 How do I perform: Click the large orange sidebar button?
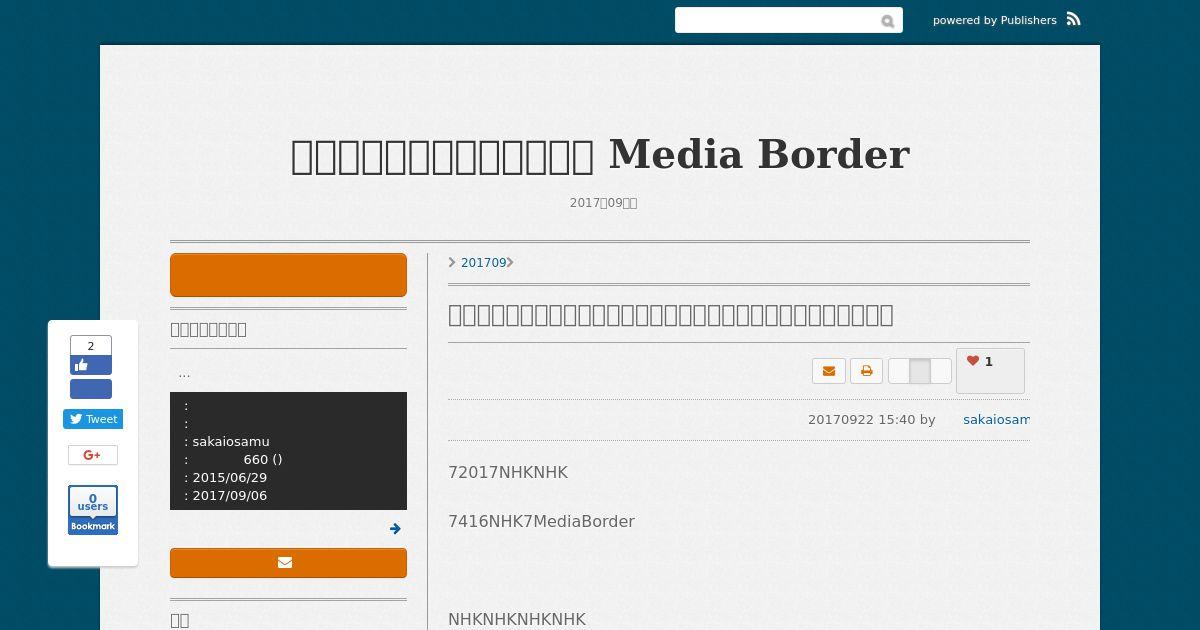[x=288, y=275]
